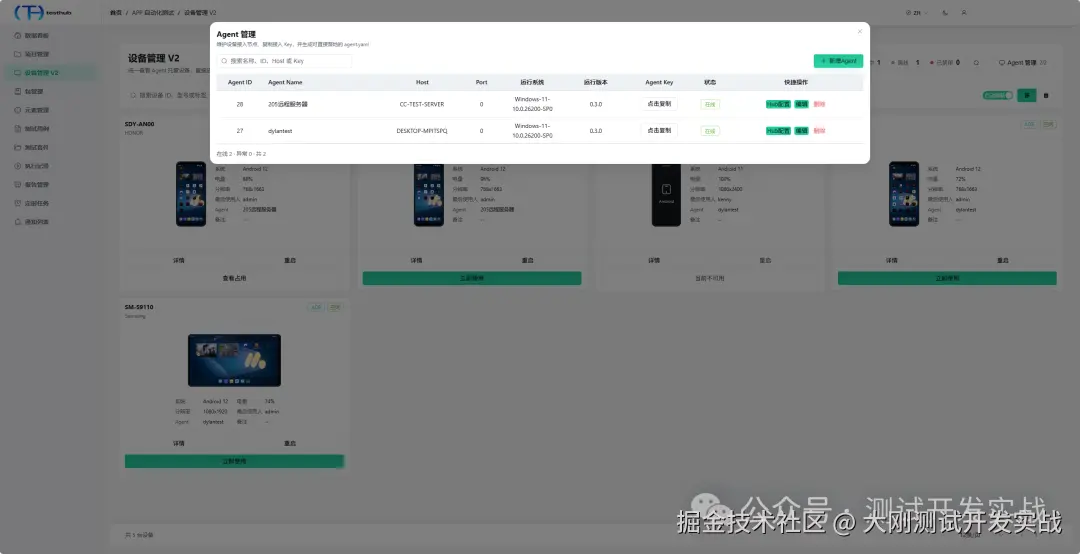Click ADB tag on SM-S9110 card
This screenshot has width=1080, height=554.
316,307
